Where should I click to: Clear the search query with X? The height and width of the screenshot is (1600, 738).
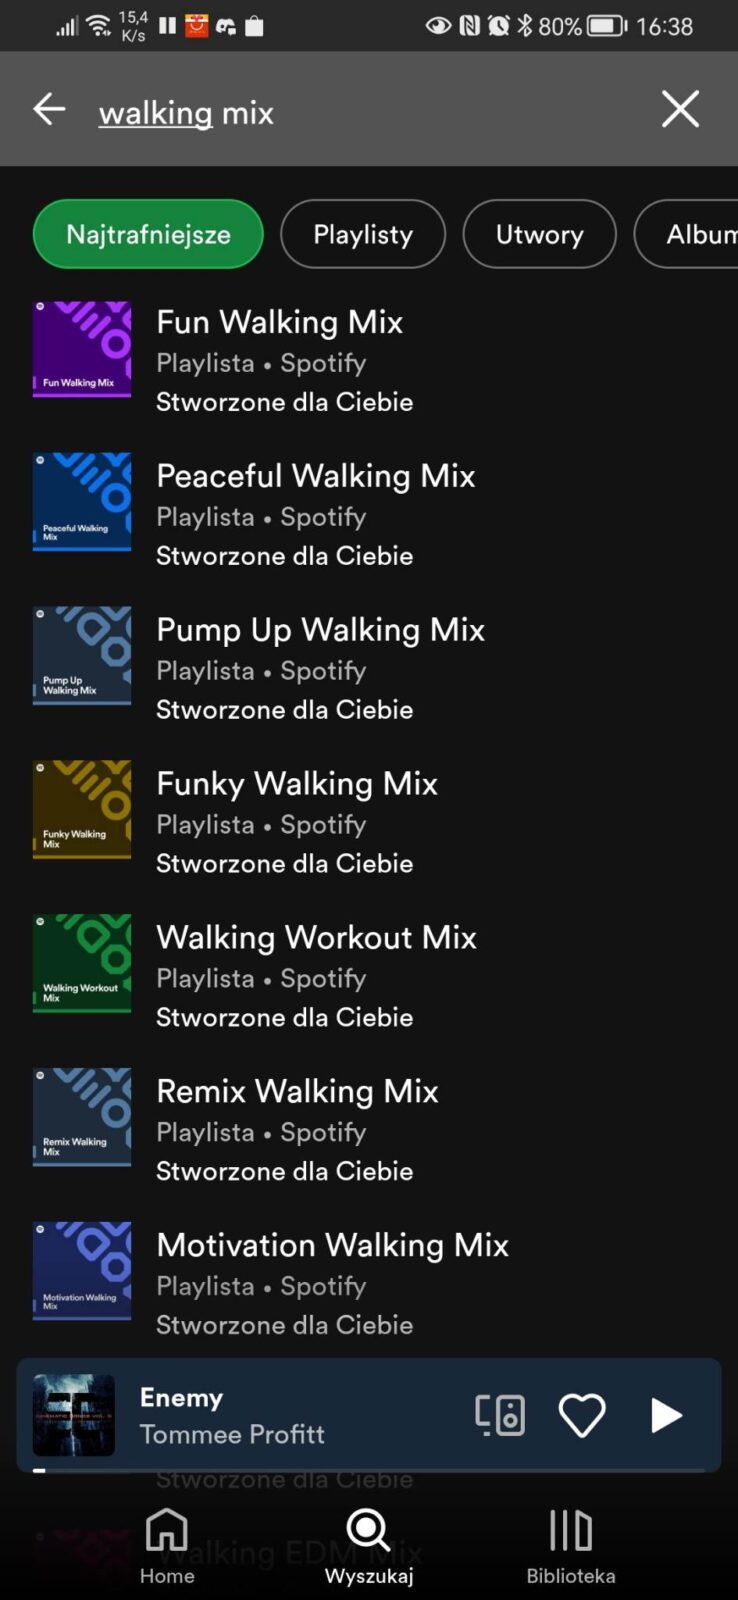point(680,109)
